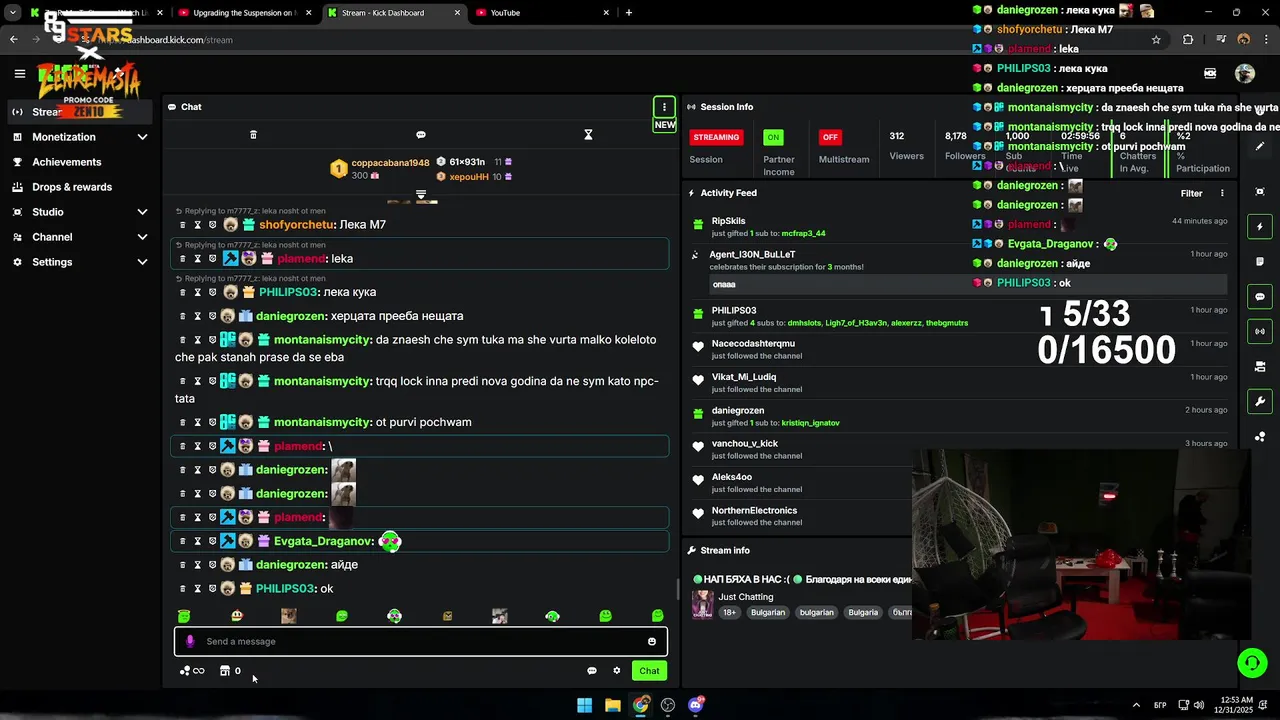Click username montanaismycity 'ot purvi pochwam'
The height and width of the screenshot is (720, 1280).
(323, 422)
